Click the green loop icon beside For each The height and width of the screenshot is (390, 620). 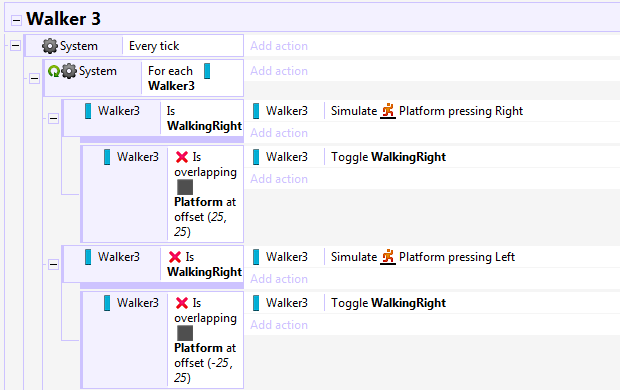pyautogui.click(x=54, y=71)
